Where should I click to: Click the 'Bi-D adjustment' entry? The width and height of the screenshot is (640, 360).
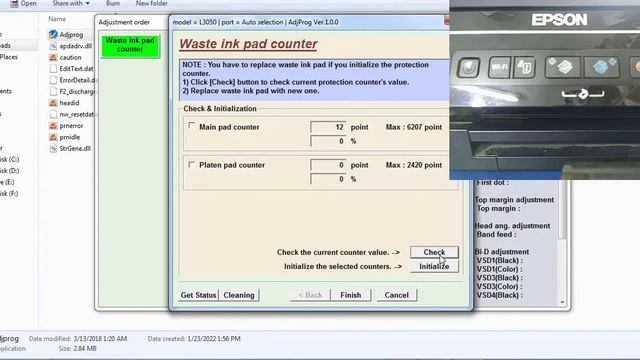click(502, 252)
